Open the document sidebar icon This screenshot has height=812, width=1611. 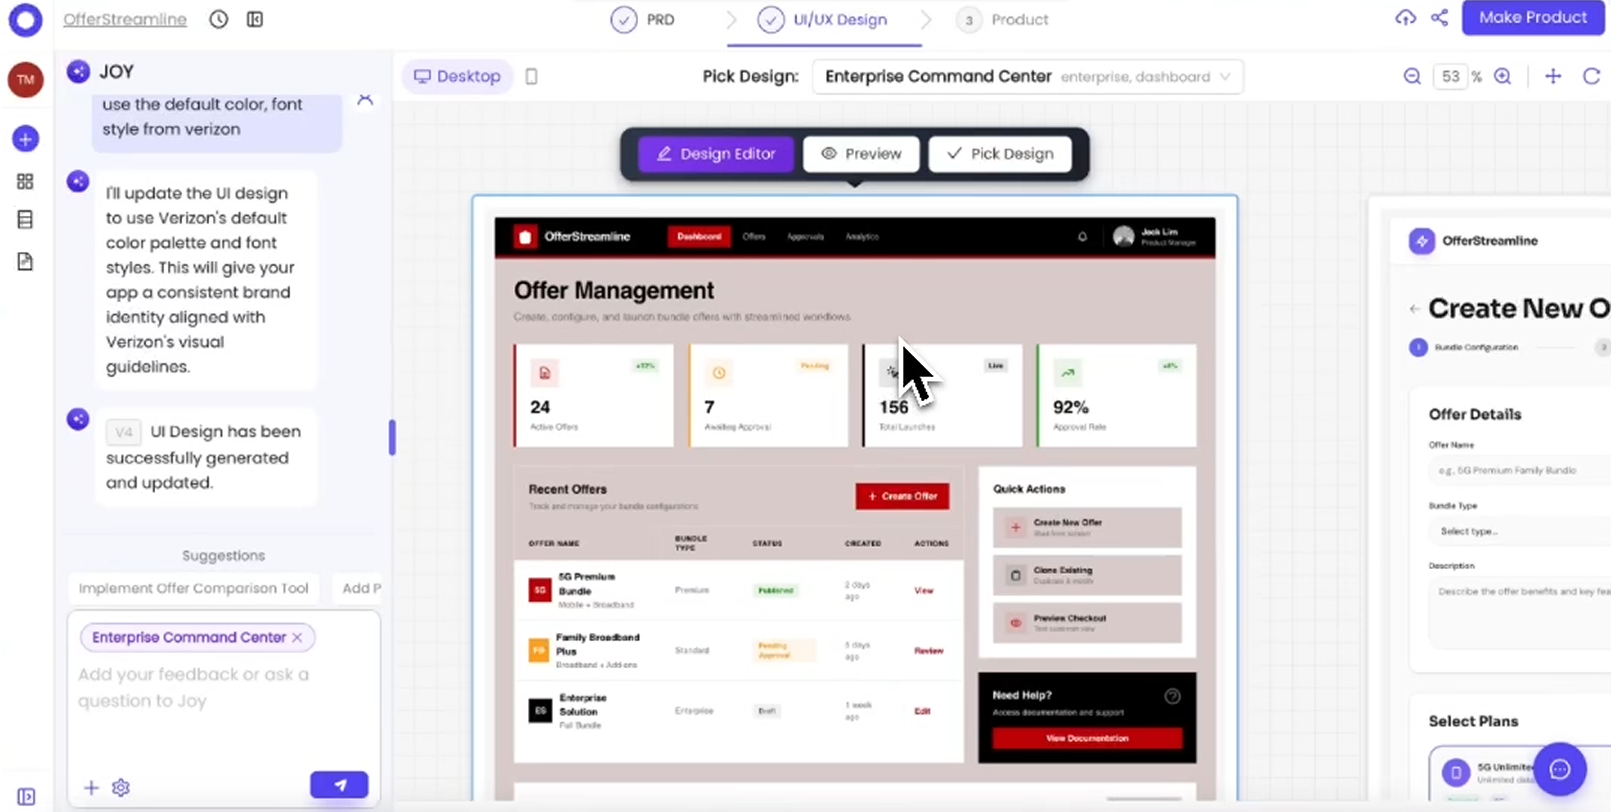pyautogui.click(x=25, y=262)
